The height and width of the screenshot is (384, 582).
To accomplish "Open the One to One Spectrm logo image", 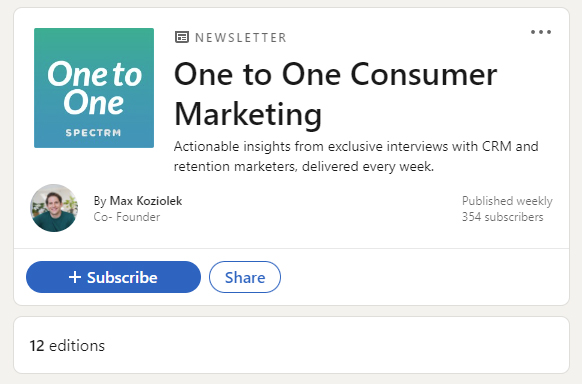I will pyautogui.click(x=94, y=88).
